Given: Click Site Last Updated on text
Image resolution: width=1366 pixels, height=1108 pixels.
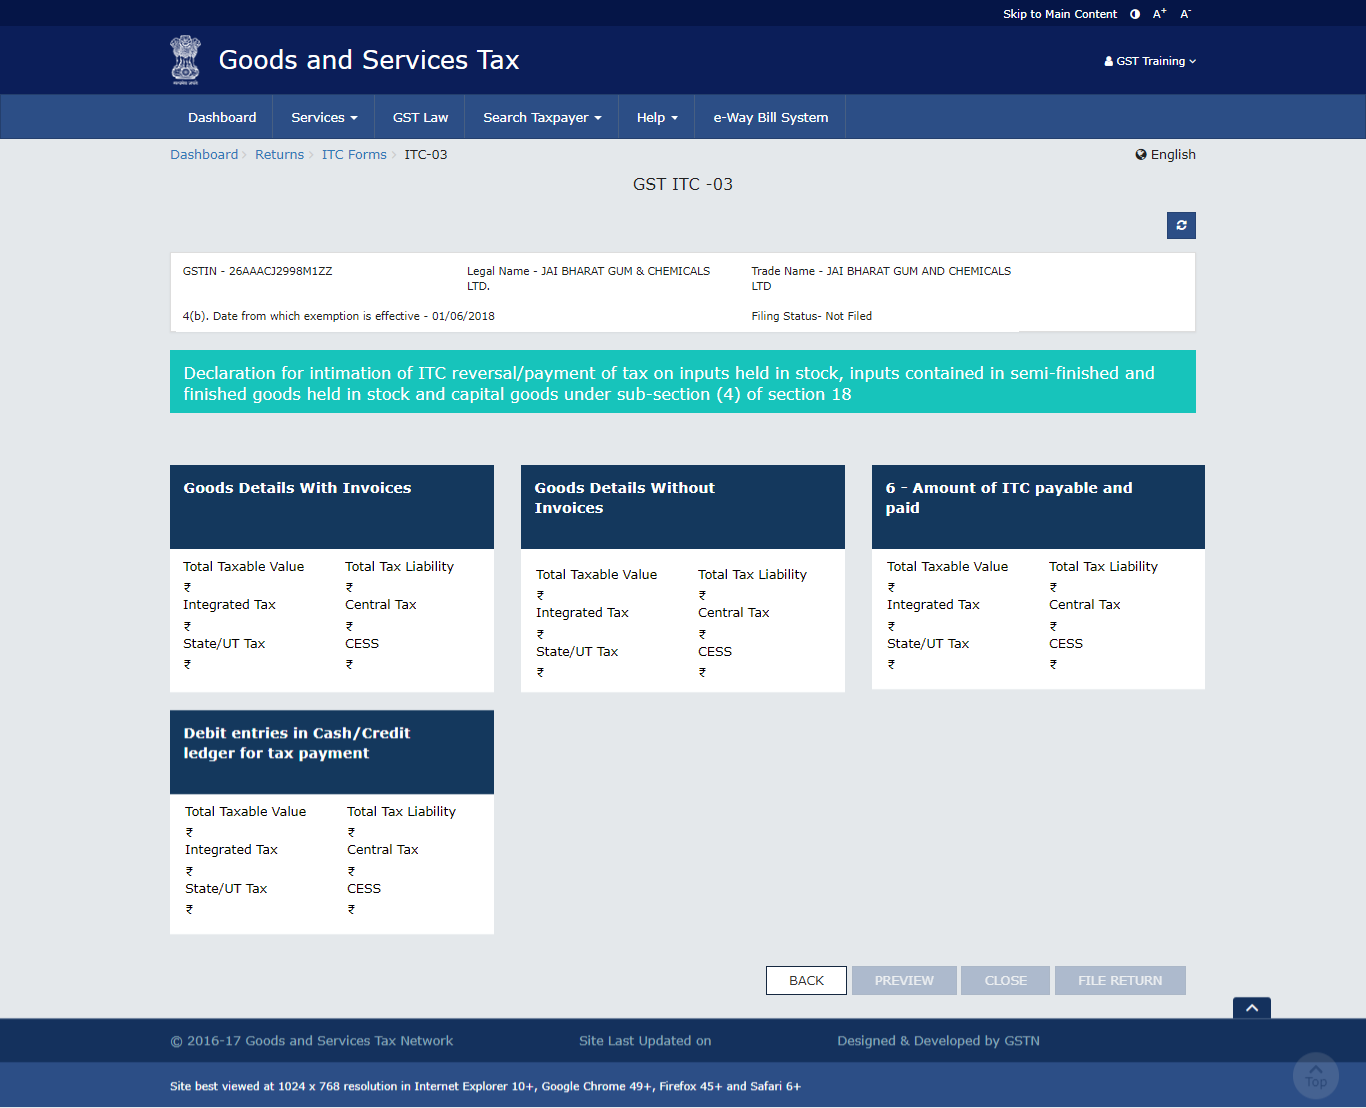Looking at the screenshot, I should coord(645,1041).
